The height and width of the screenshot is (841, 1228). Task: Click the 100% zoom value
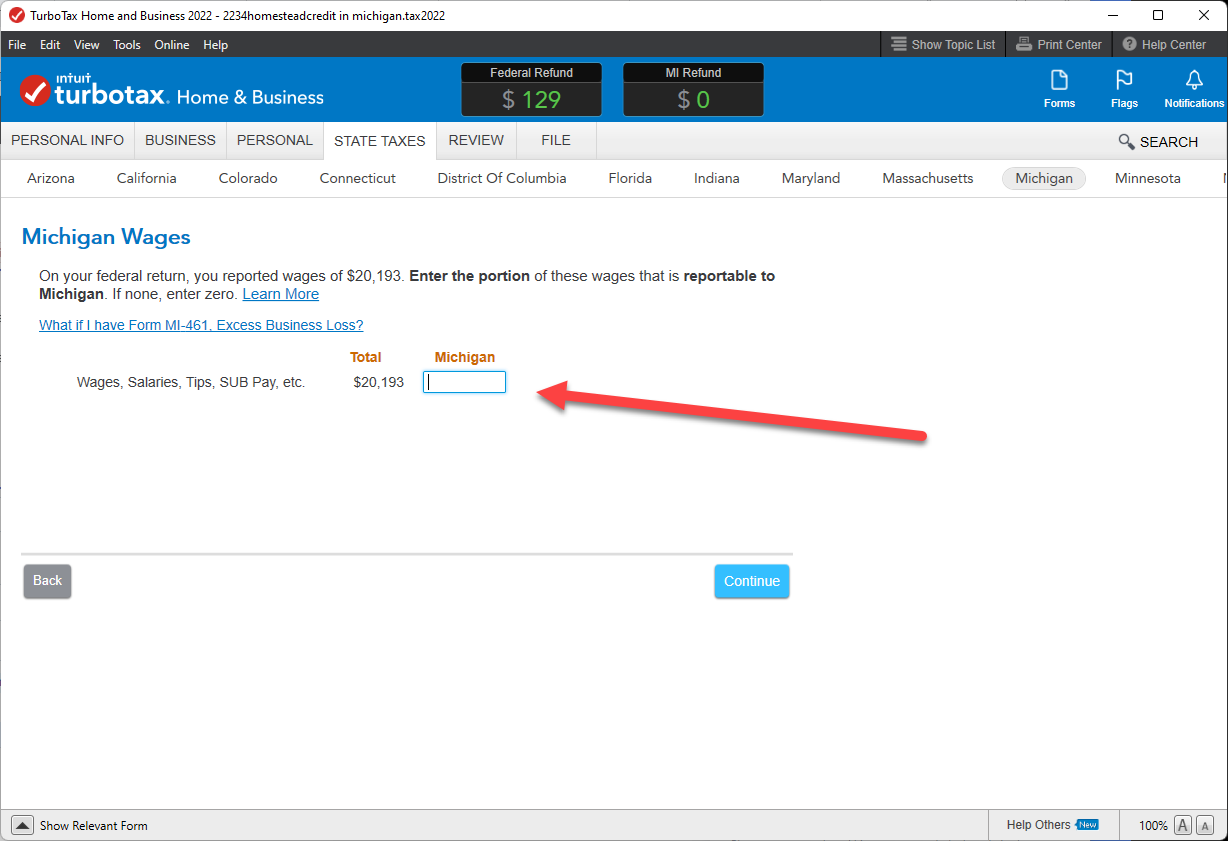(x=1153, y=826)
